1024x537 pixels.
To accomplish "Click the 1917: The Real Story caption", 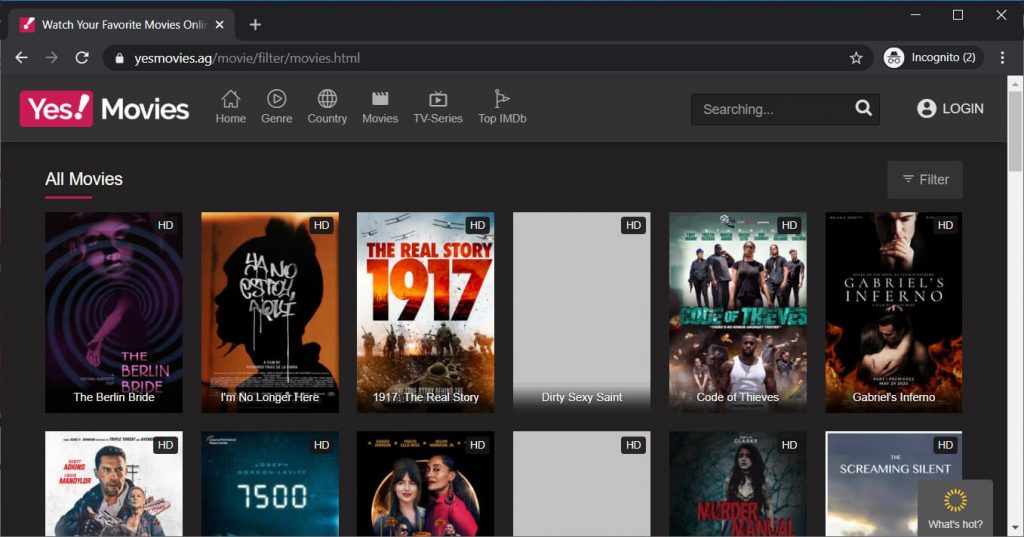I will tap(425, 397).
